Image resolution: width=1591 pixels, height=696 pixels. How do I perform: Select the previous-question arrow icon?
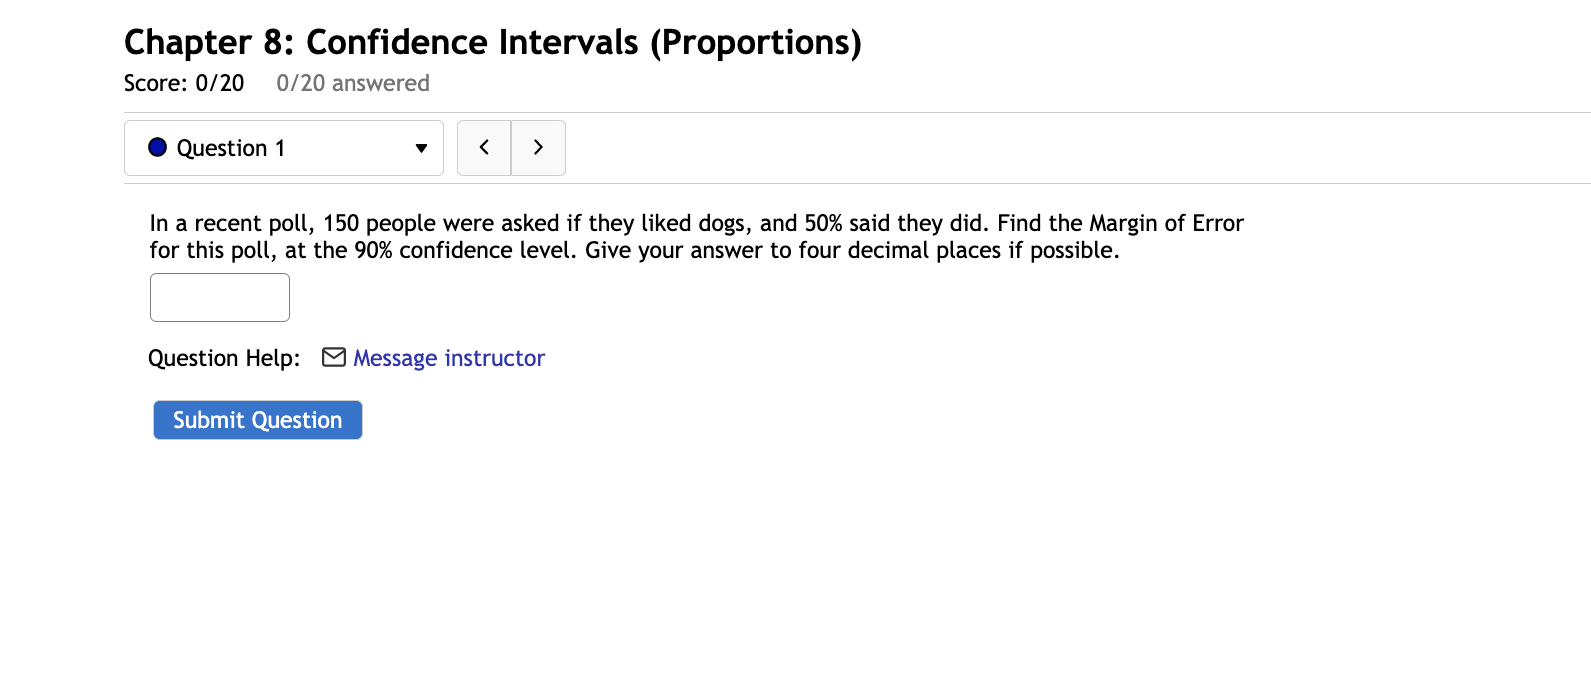(x=484, y=147)
